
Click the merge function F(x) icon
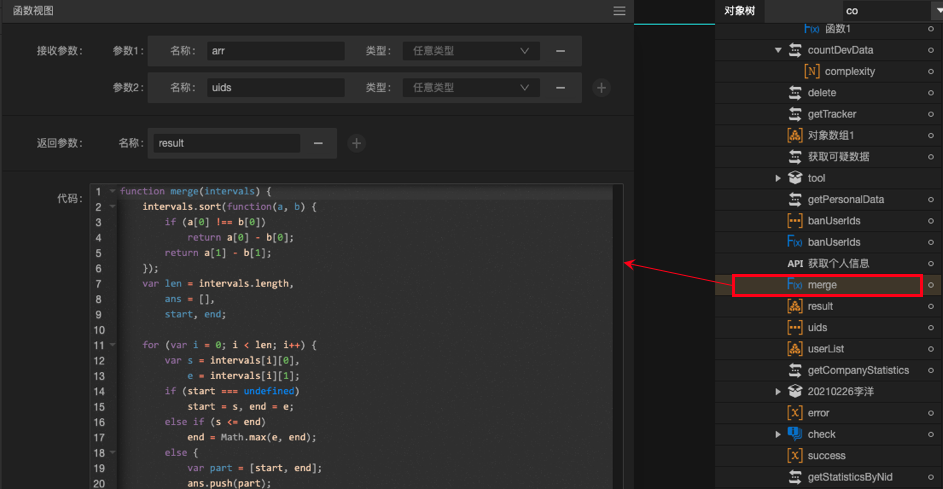794,284
